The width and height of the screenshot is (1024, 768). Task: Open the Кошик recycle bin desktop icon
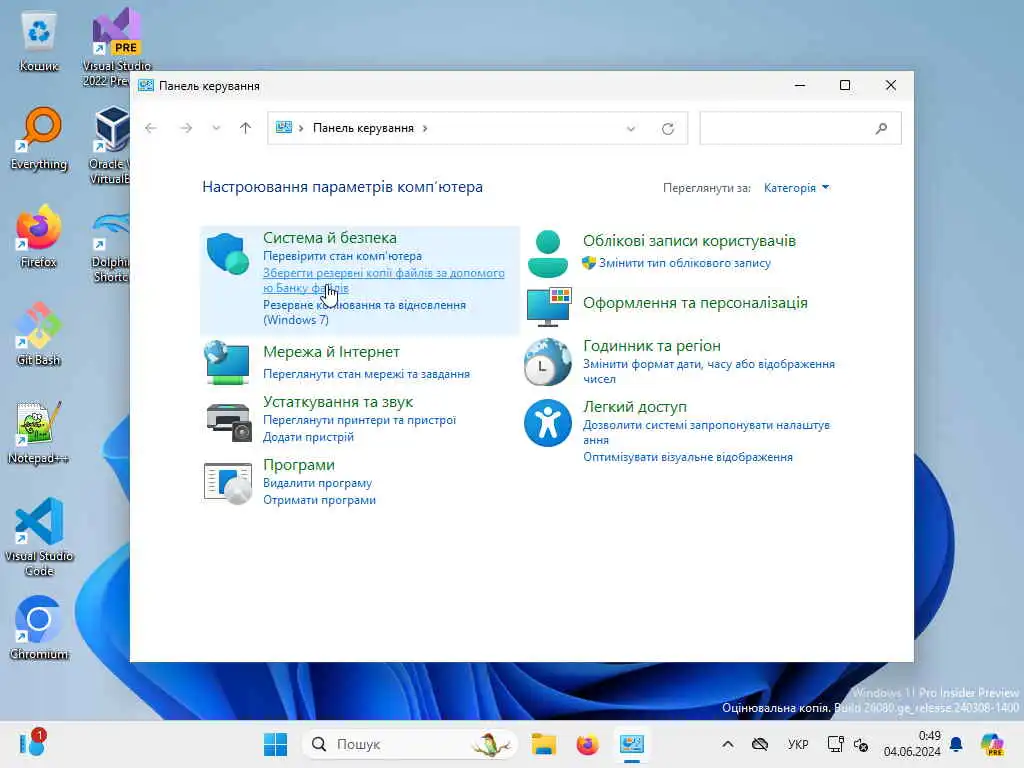39,41
